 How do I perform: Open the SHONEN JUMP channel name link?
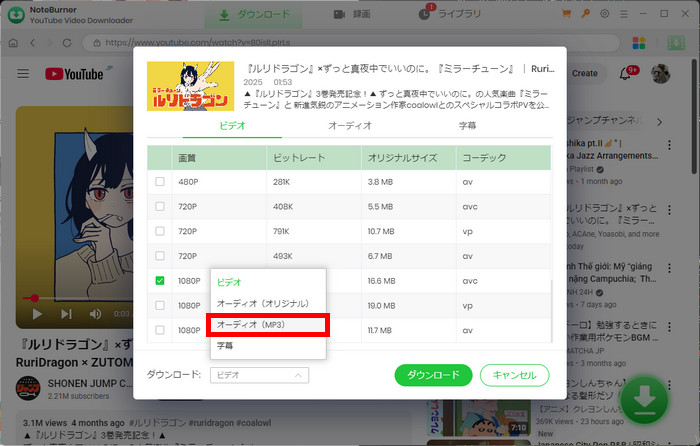coord(90,383)
